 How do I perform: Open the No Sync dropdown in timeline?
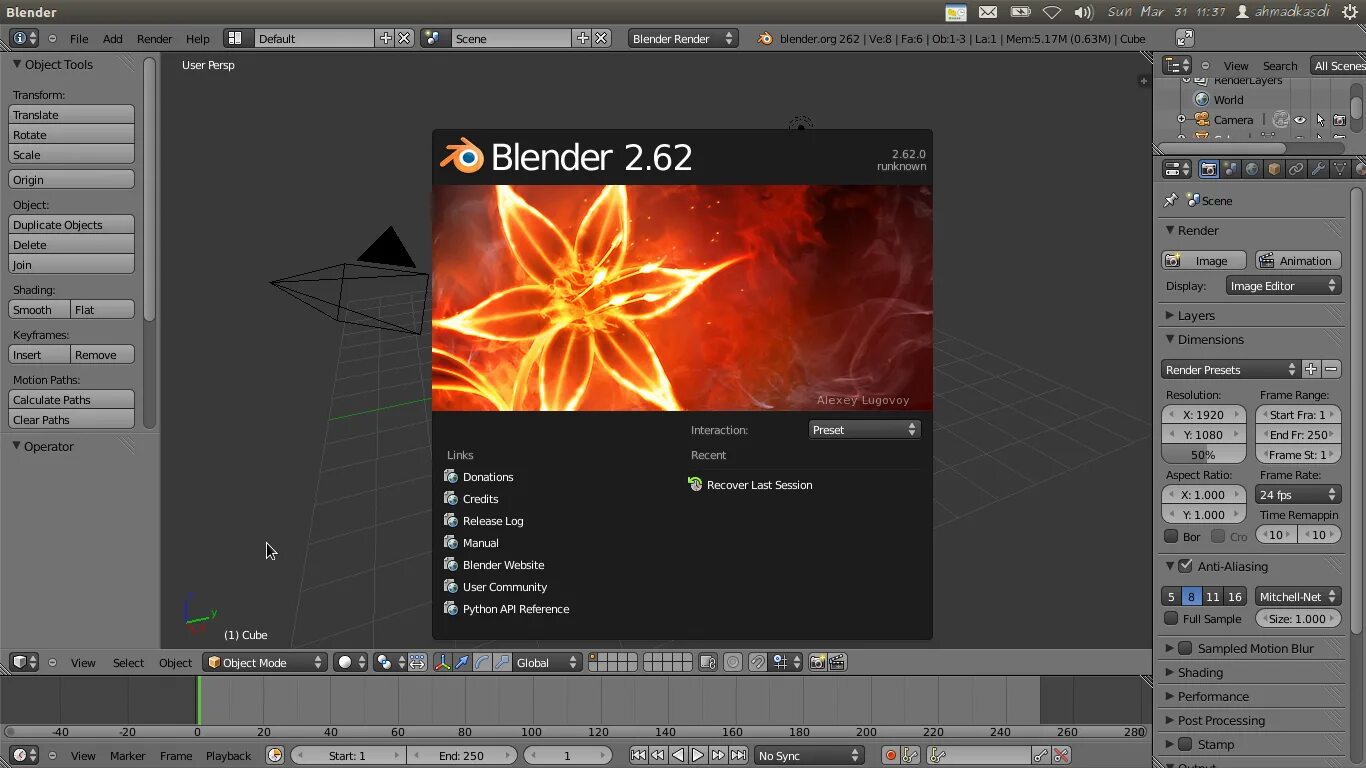click(x=809, y=755)
